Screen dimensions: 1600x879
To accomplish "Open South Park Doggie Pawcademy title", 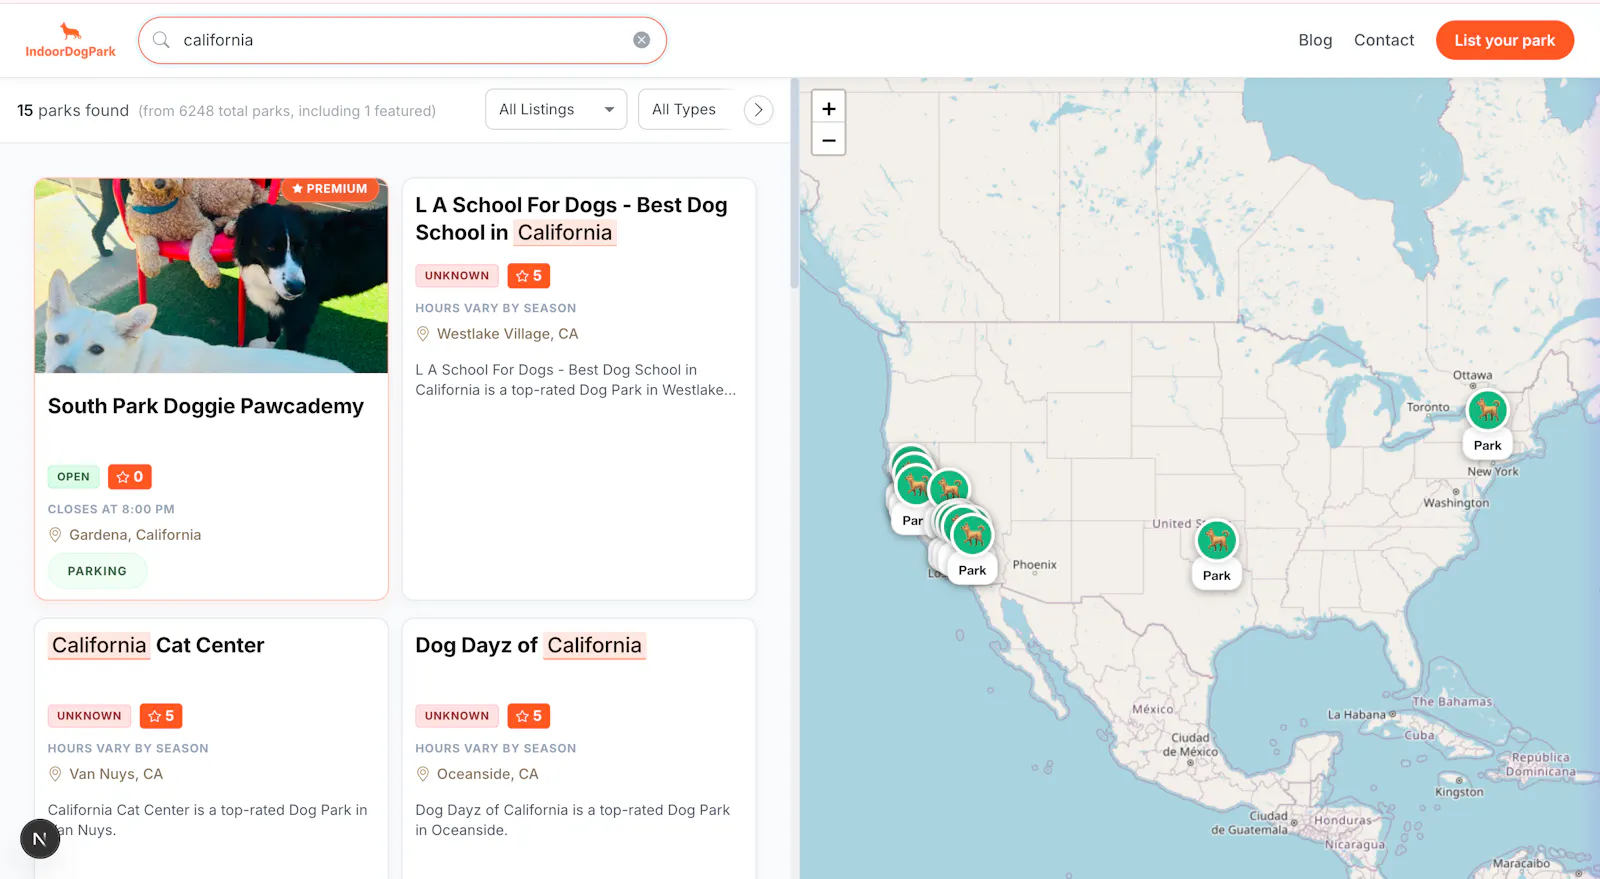I will point(206,406).
